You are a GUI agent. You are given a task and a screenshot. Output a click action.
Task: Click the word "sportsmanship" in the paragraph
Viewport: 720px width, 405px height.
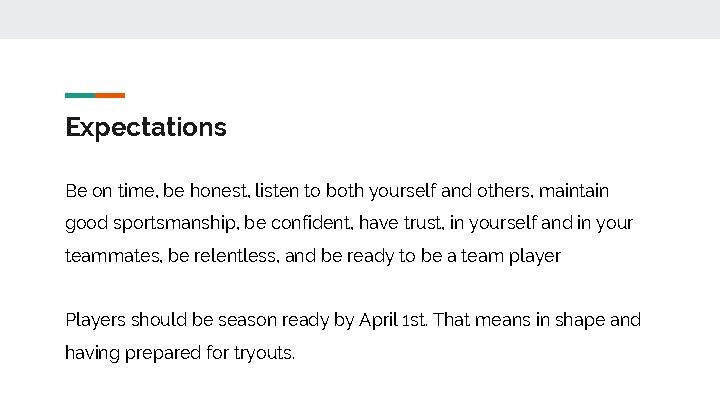[x=174, y=223]
